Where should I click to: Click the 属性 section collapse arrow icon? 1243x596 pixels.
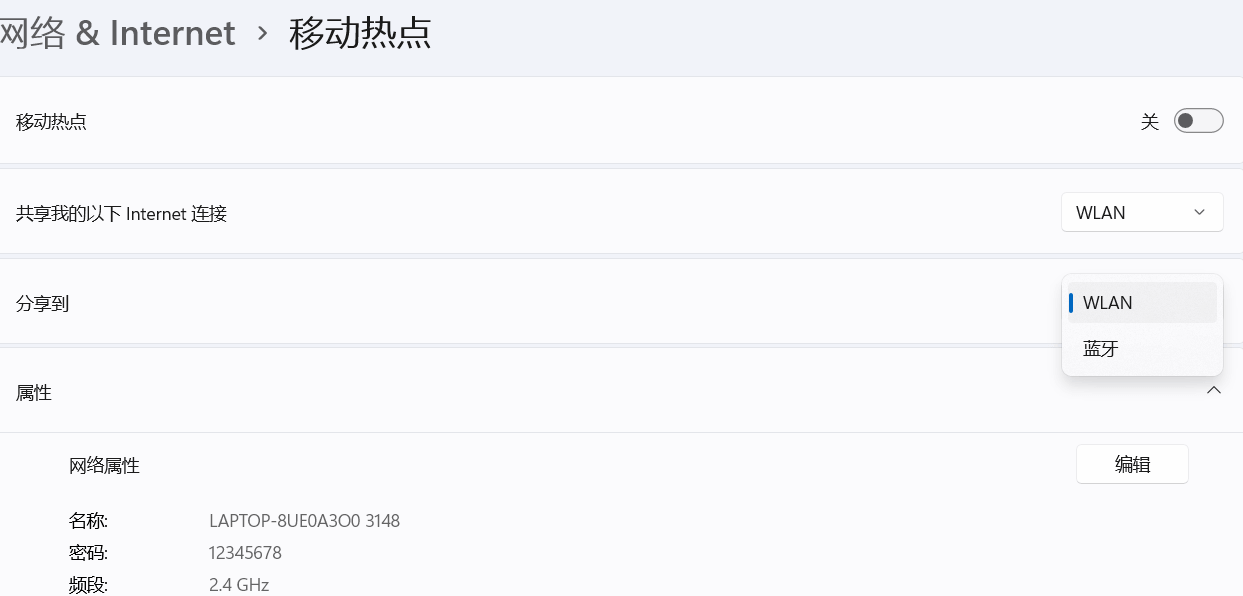pos(1214,390)
